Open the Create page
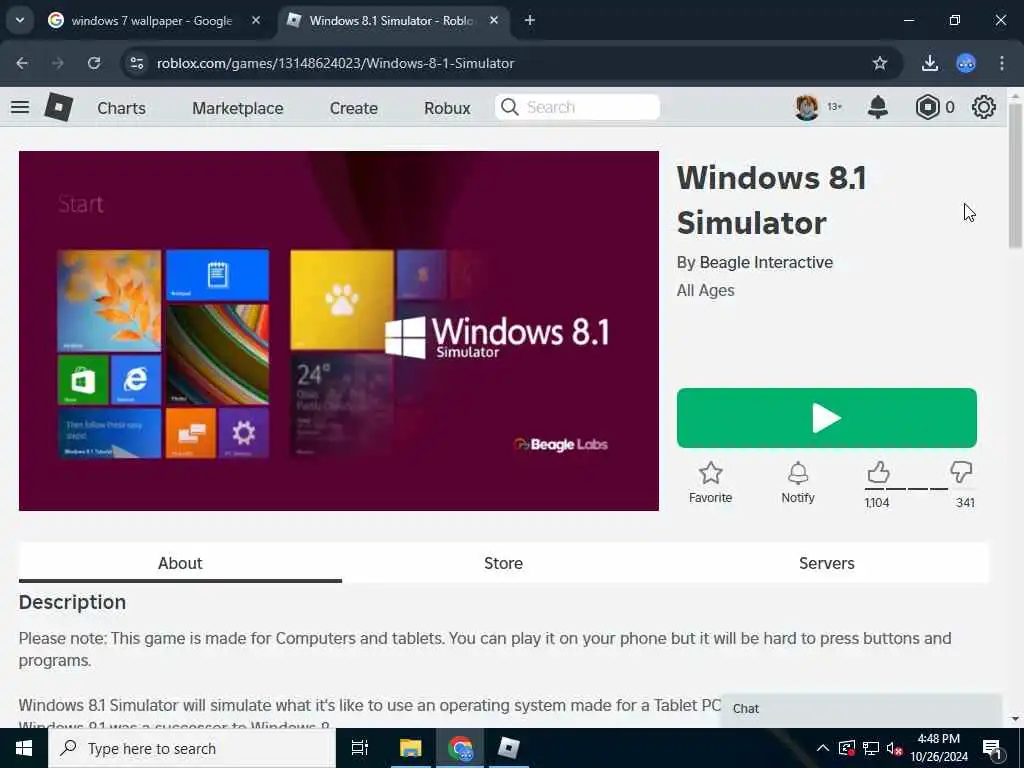The width and height of the screenshot is (1024, 768). click(x=354, y=108)
